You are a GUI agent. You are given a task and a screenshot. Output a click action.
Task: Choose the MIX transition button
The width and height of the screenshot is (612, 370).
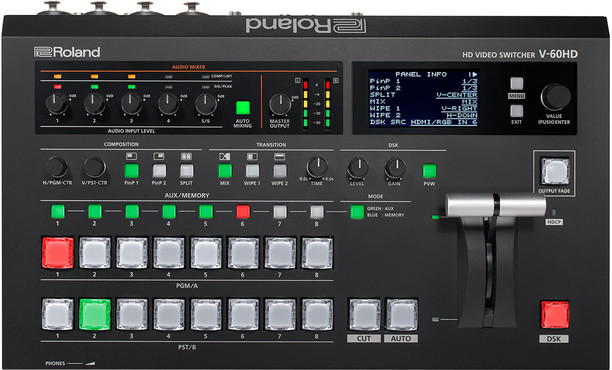tap(225, 171)
